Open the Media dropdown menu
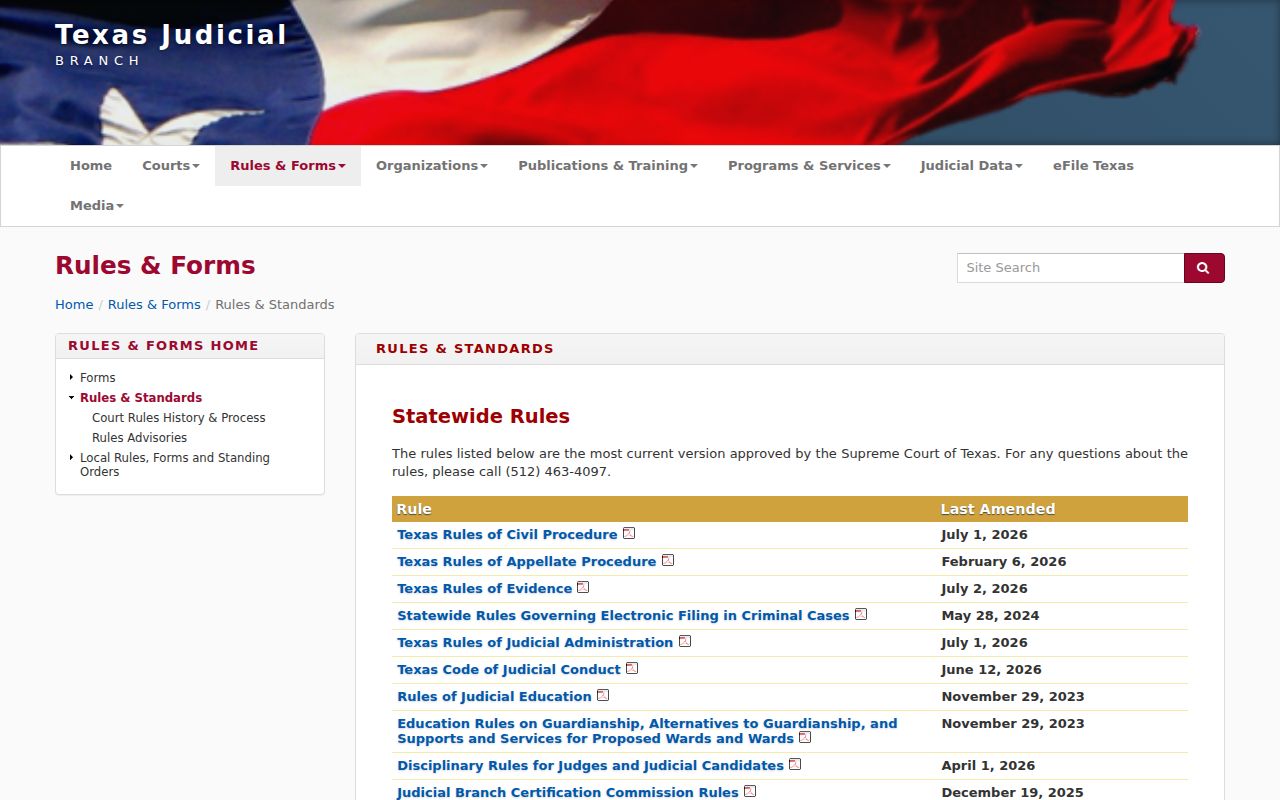 coord(97,206)
